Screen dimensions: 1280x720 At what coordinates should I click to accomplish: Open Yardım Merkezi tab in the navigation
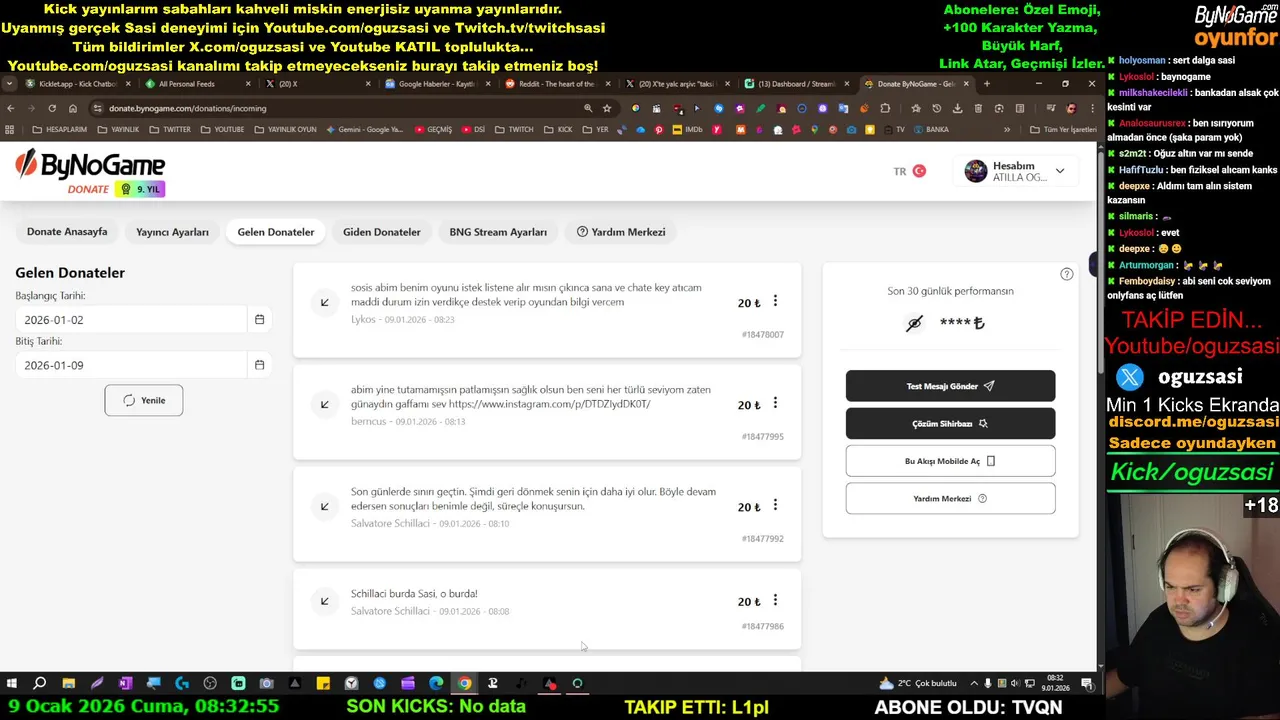tap(621, 232)
